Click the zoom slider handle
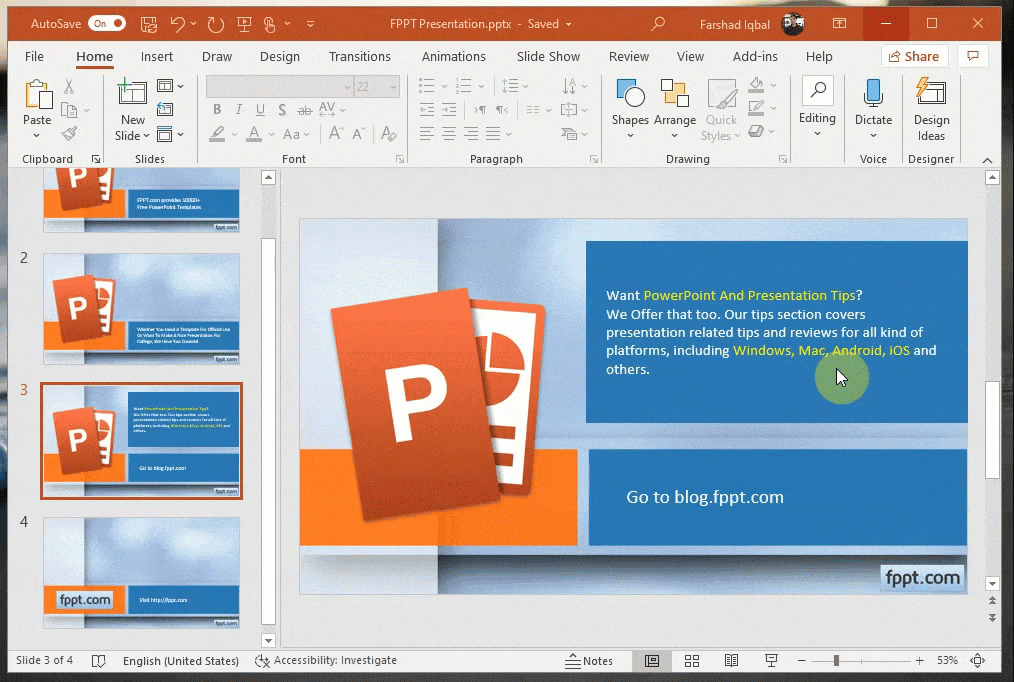 pyautogui.click(x=836, y=661)
